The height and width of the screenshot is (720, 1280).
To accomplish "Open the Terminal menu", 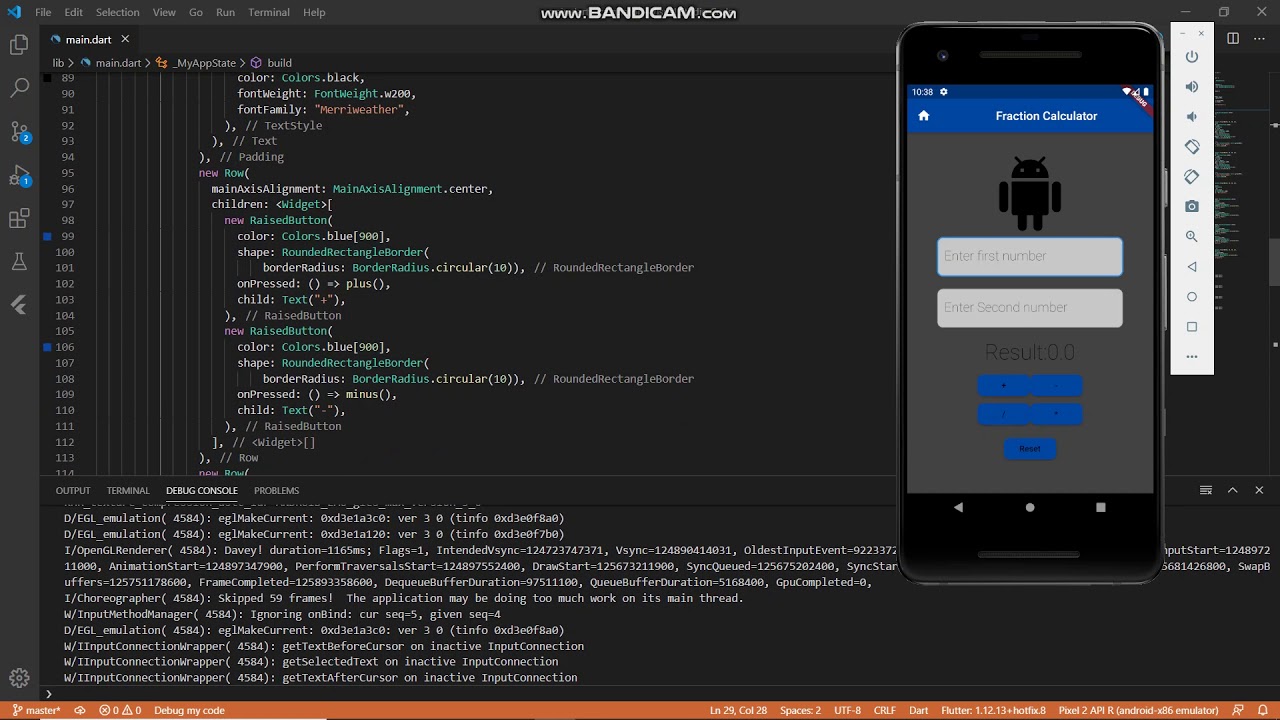I will [x=269, y=12].
